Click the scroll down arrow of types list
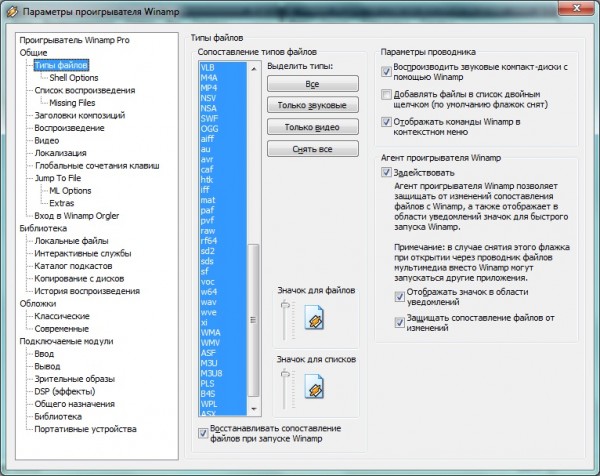This screenshot has width=600, height=476. [x=254, y=409]
